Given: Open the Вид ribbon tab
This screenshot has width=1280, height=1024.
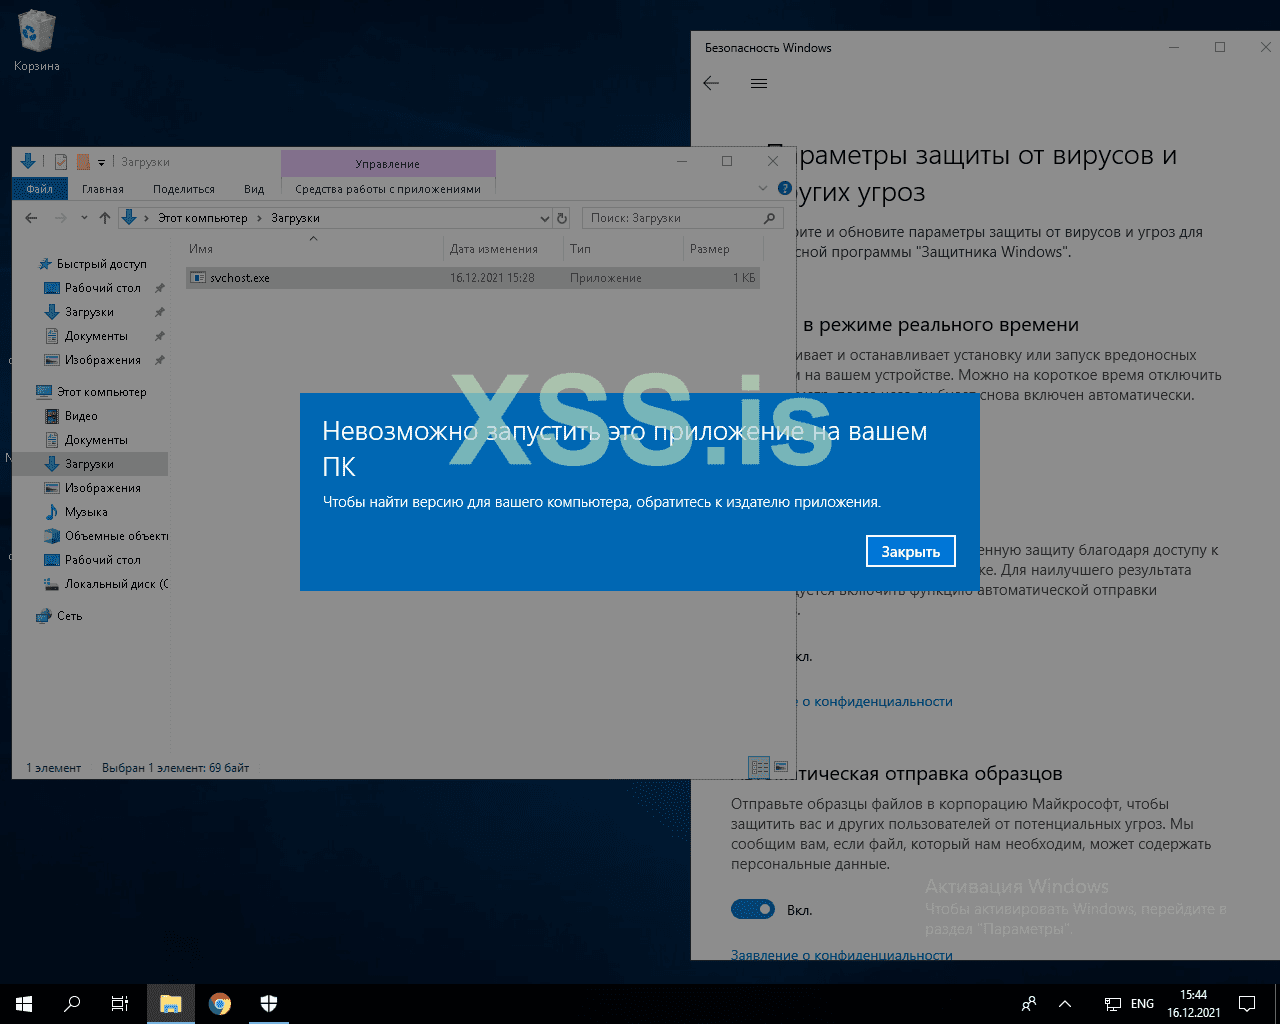Looking at the screenshot, I should coord(254,189).
